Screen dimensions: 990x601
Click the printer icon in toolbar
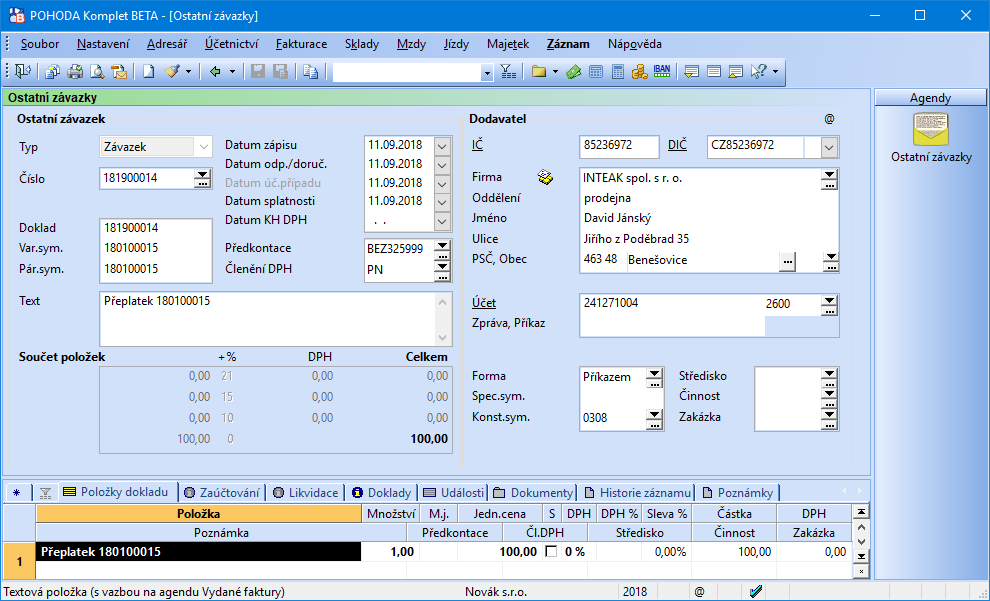(75, 72)
